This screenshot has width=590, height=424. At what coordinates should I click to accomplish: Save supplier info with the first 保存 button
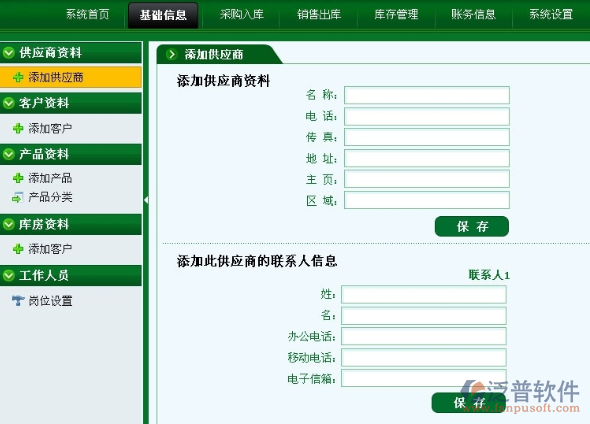(x=472, y=226)
